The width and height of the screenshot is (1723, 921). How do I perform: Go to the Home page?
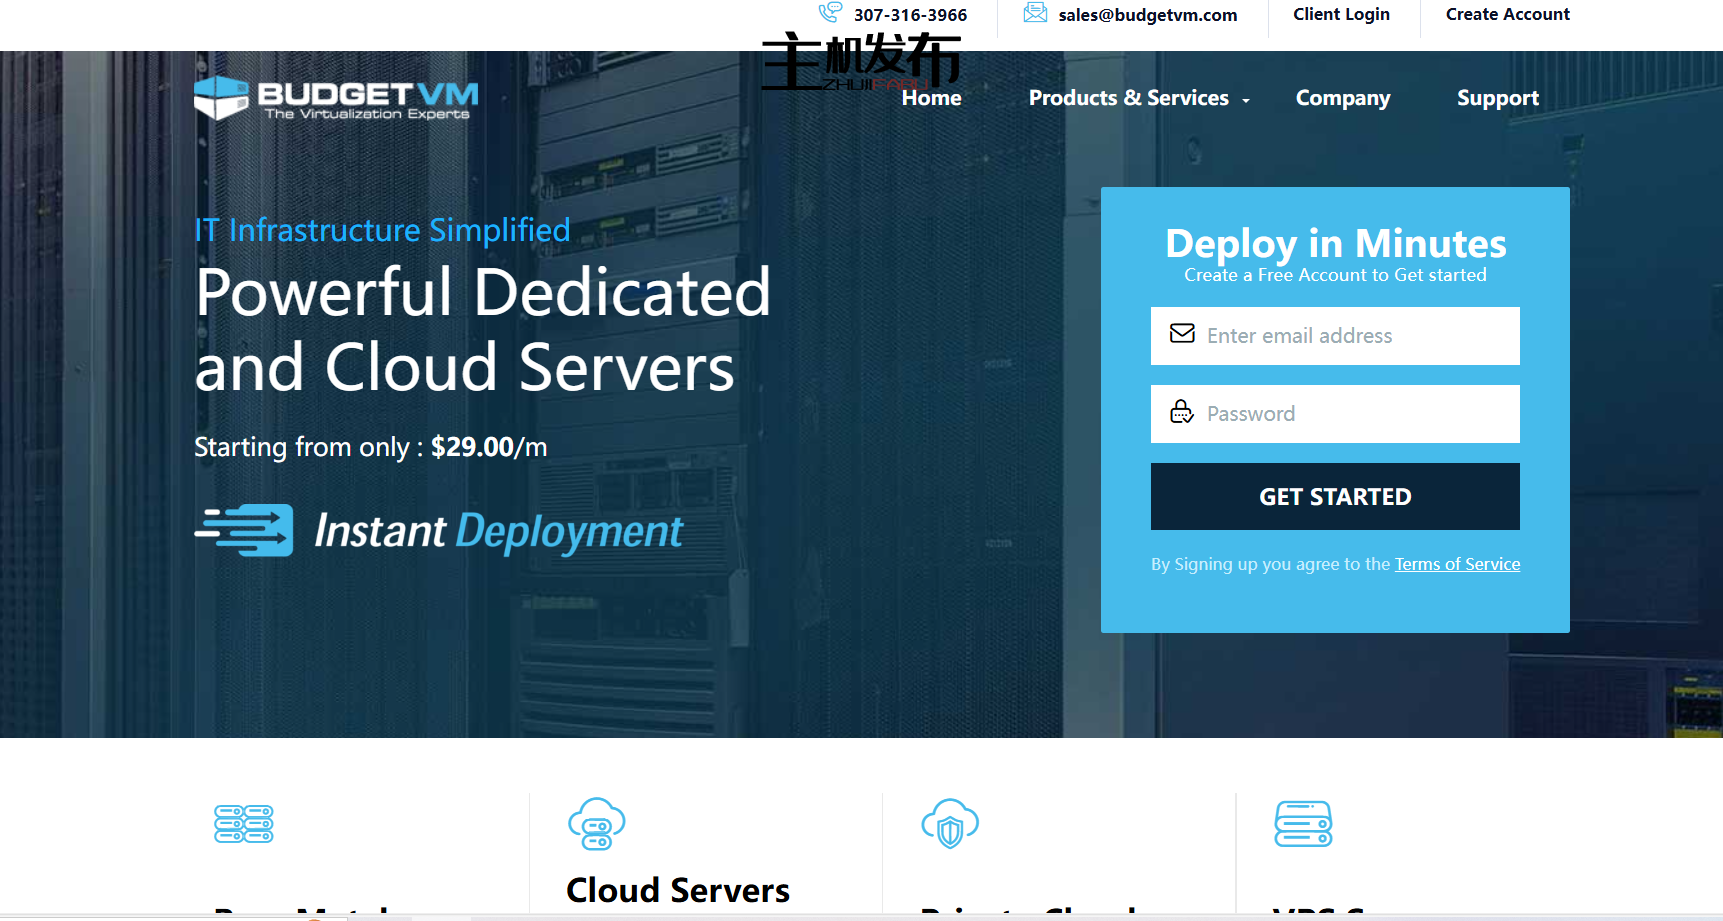coord(931,98)
